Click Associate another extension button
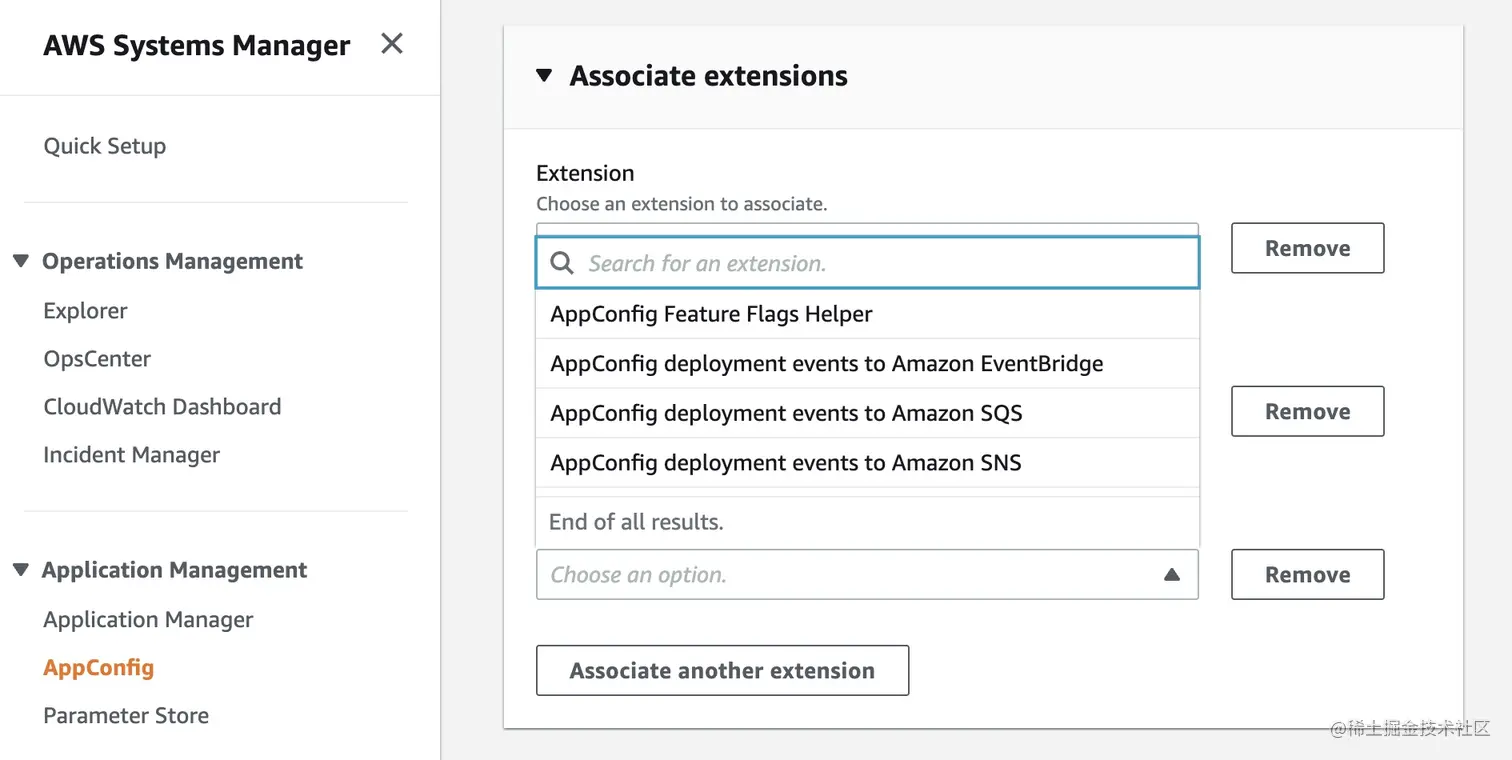The height and width of the screenshot is (760, 1512). pyautogui.click(x=722, y=670)
